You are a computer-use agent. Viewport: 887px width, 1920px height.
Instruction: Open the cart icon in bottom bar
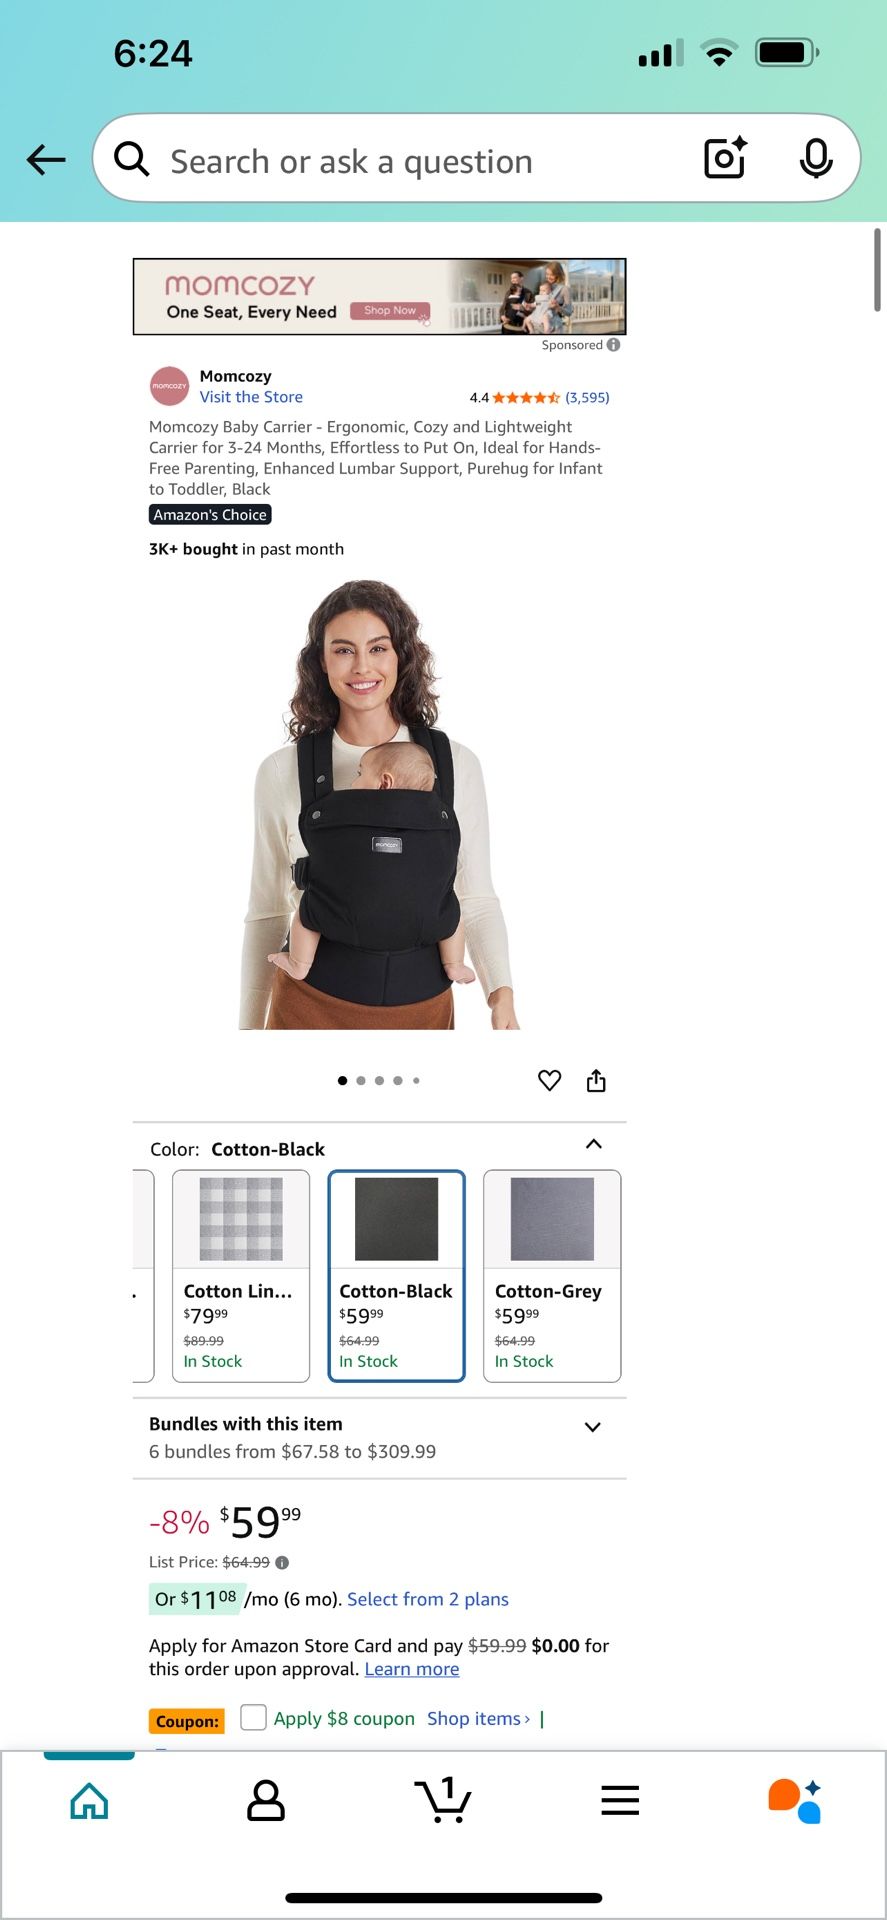tap(443, 1800)
